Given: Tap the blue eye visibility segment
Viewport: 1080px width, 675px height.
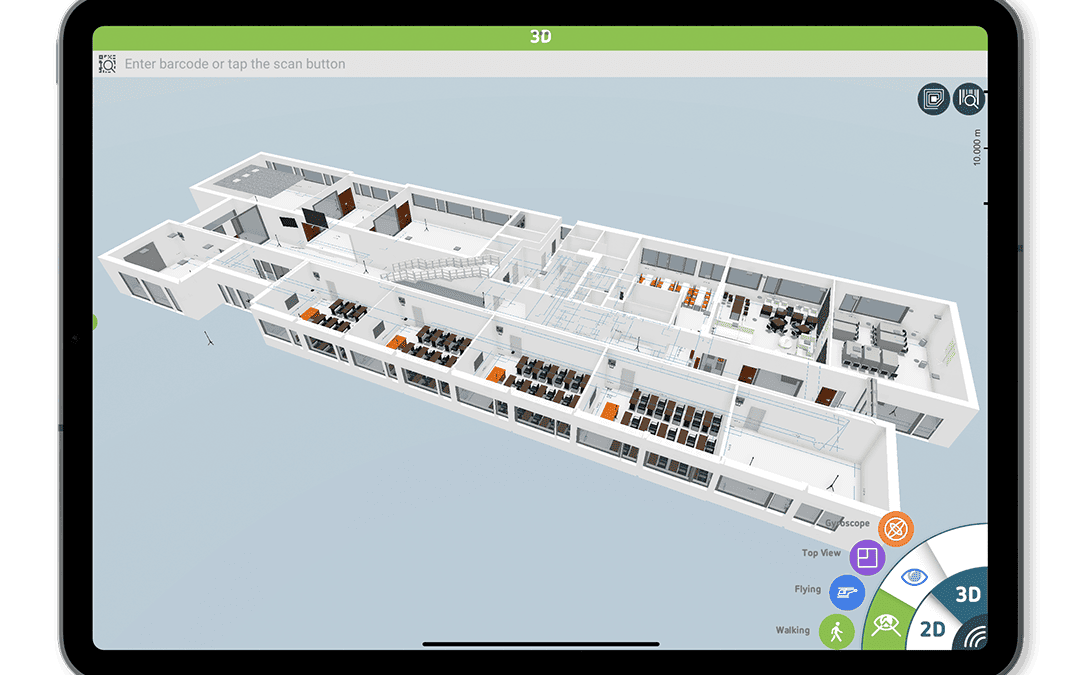Looking at the screenshot, I should coord(914,577).
